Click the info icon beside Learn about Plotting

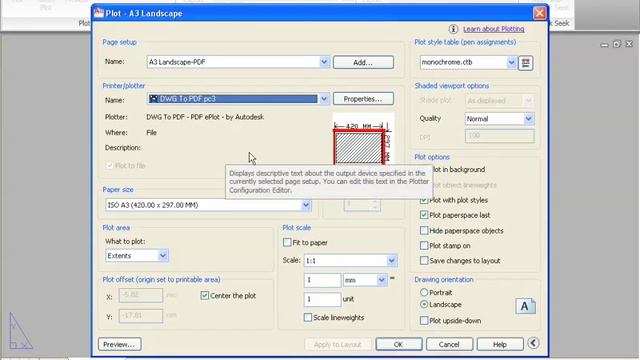pos(453,29)
